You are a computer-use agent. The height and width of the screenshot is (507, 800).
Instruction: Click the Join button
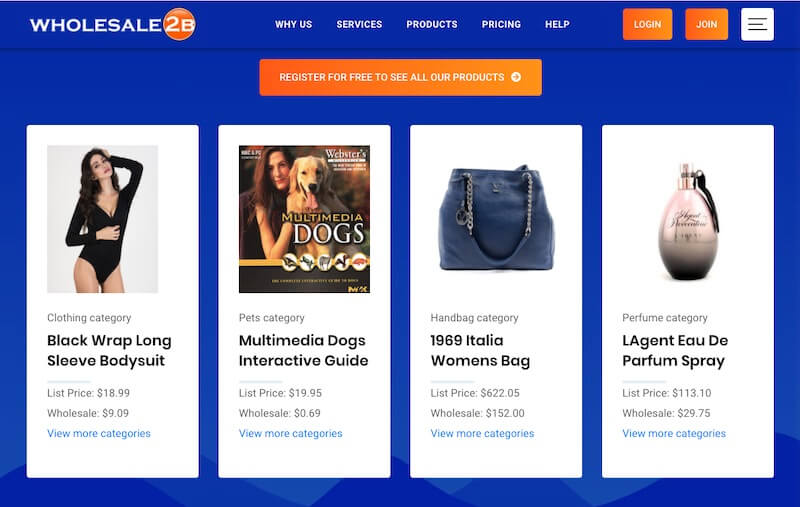[x=707, y=24]
